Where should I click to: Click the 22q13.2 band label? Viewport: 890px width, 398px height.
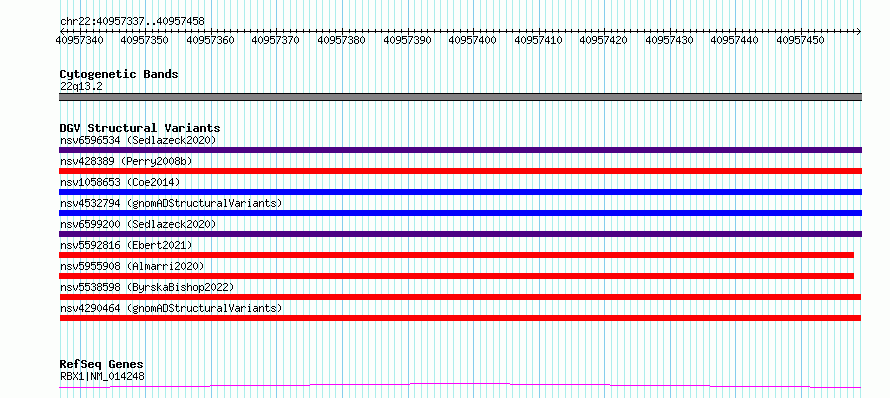coord(81,87)
